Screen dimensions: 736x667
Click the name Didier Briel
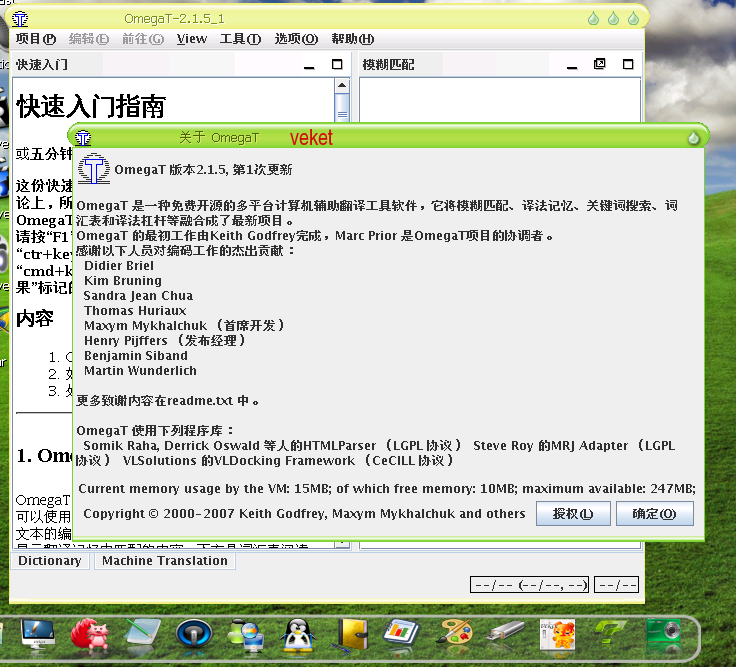(x=119, y=266)
